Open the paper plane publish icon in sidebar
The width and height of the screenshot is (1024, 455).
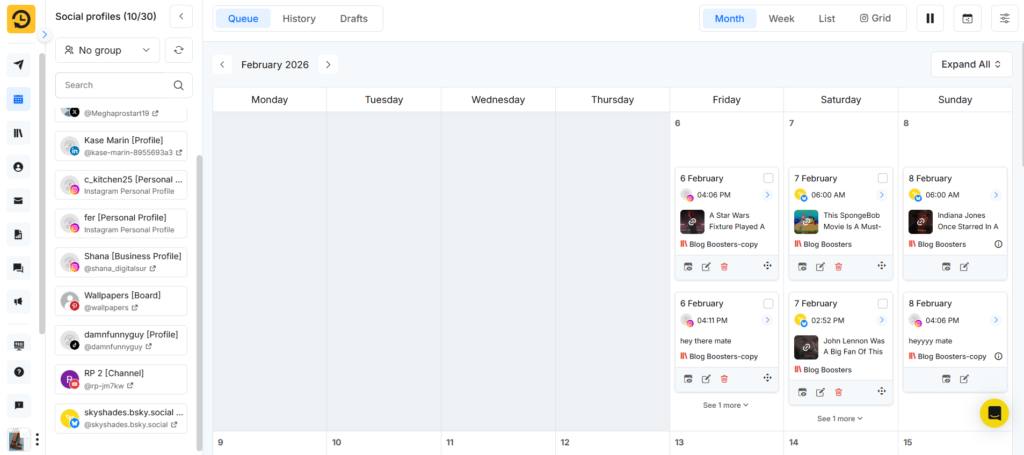click(x=18, y=65)
